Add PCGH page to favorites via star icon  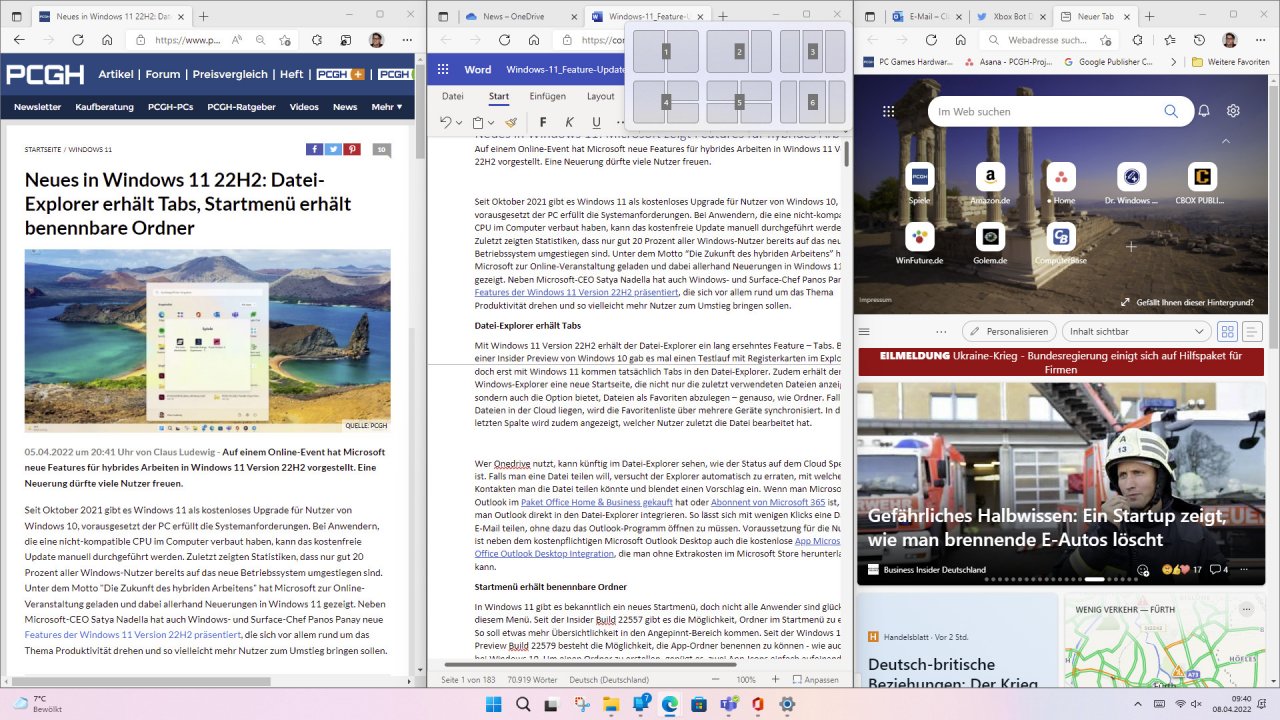[286, 40]
